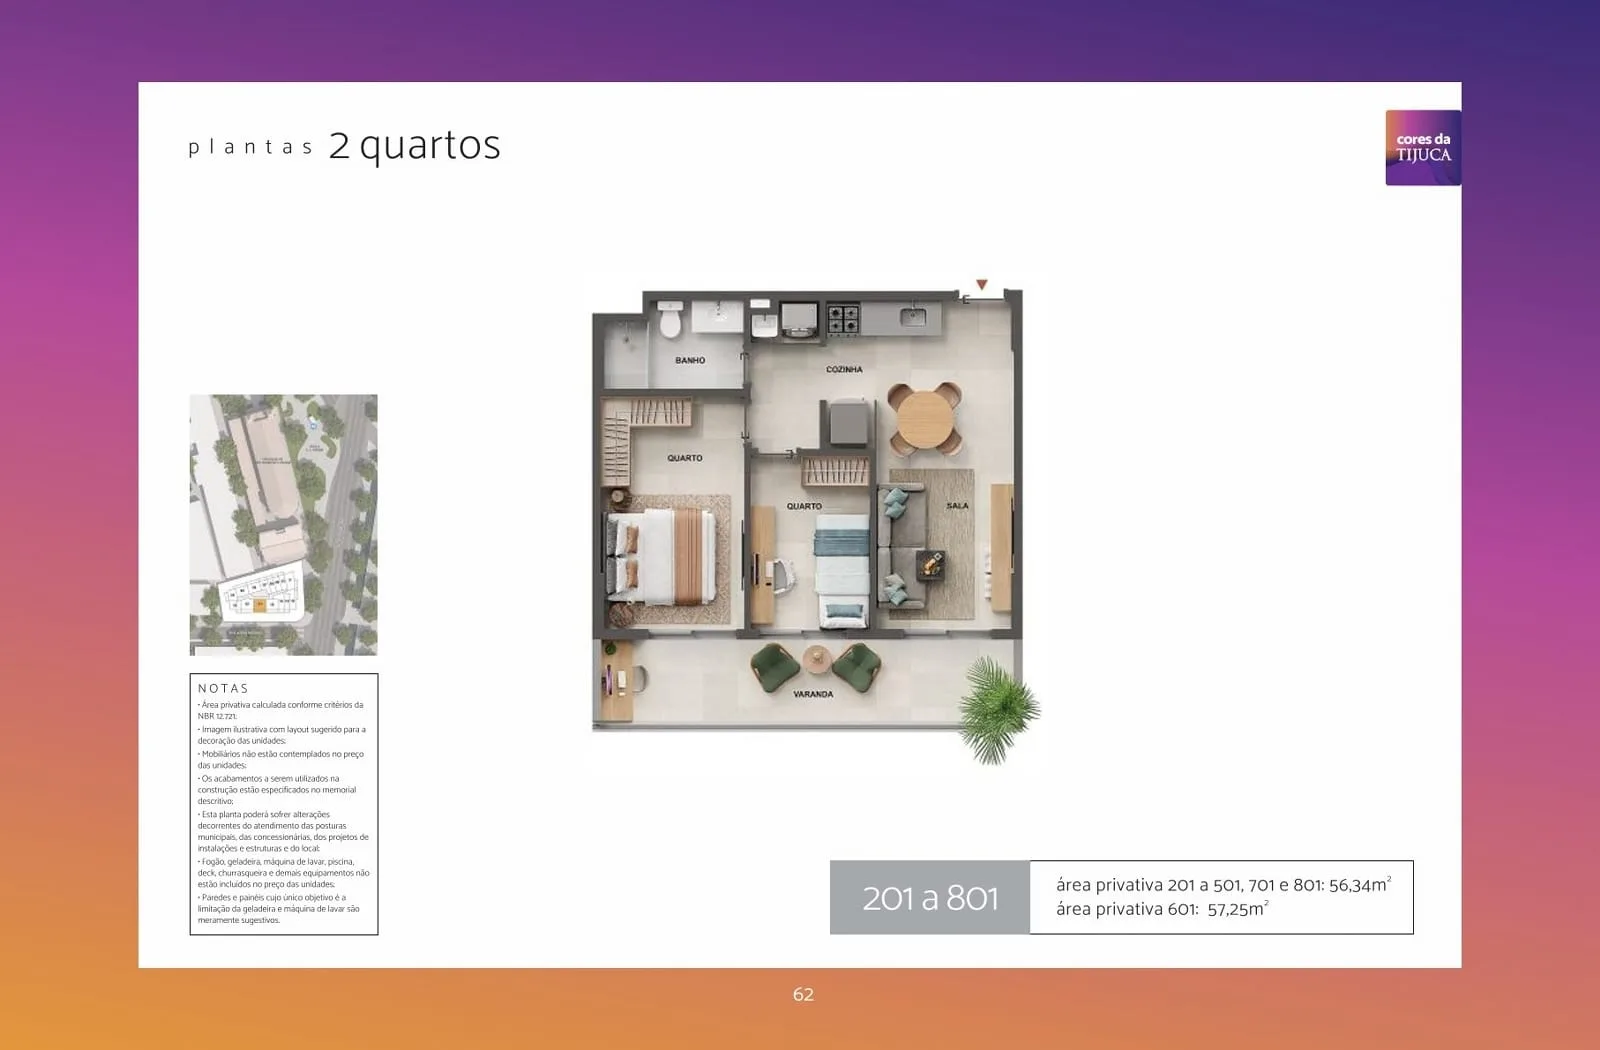Click the 'SALA' room label
Screen dimensions: 1600x1050
pos(957,506)
